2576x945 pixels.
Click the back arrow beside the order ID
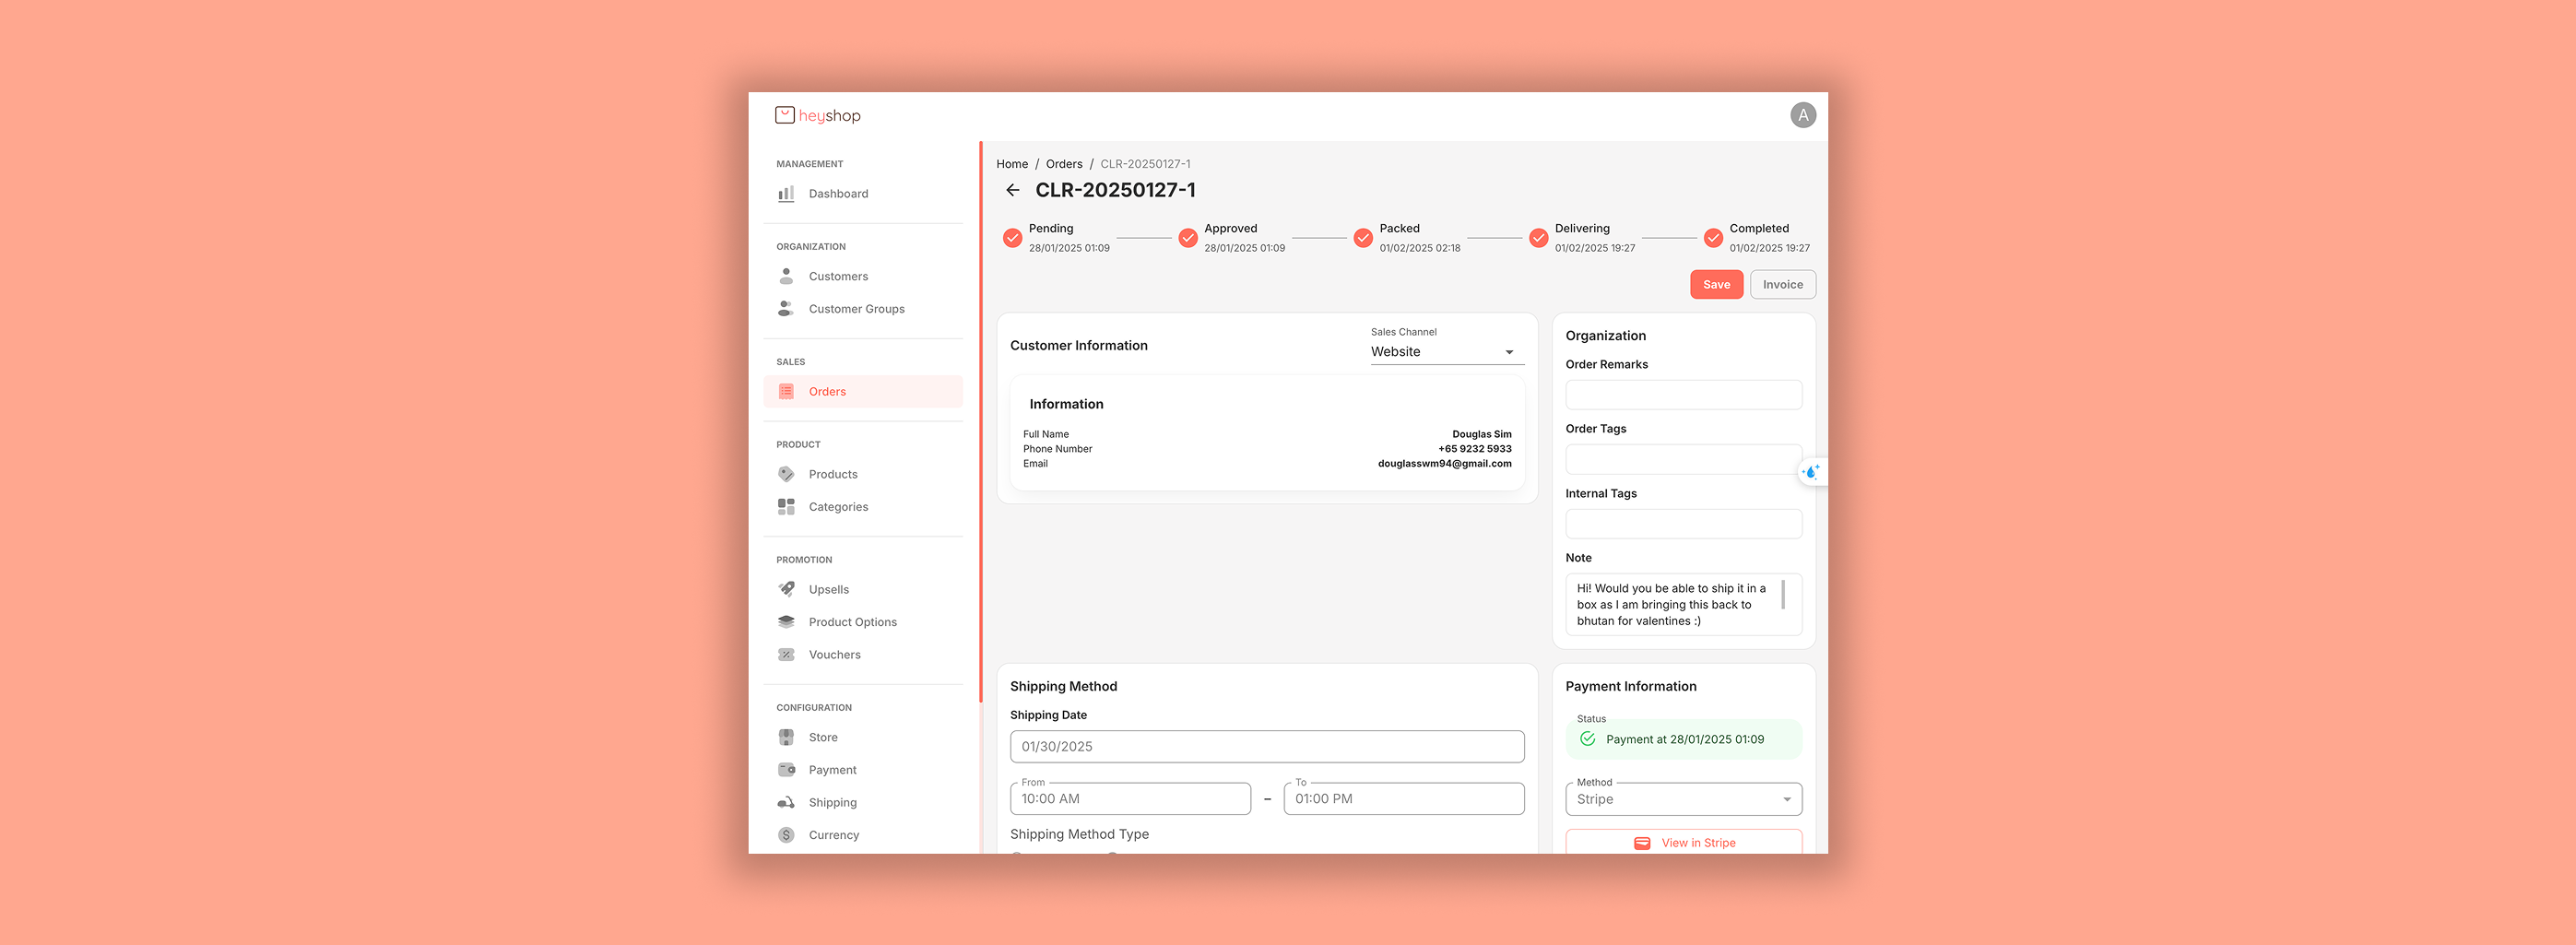(x=1012, y=190)
